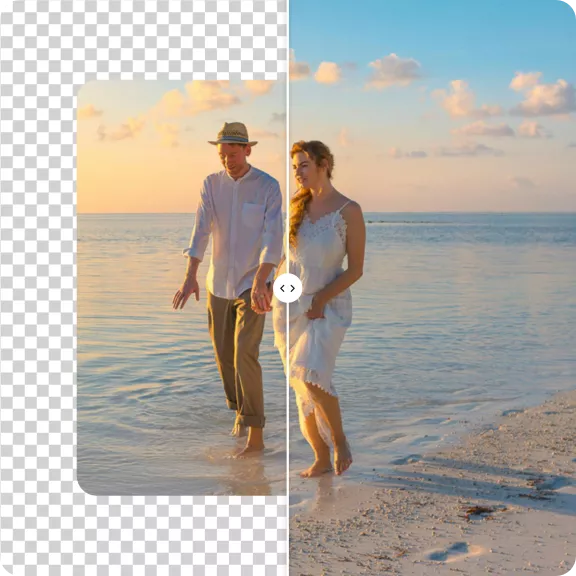This screenshot has width=576, height=576.
Task: Click the left chevron inside the slider handle
Action: [282, 288]
